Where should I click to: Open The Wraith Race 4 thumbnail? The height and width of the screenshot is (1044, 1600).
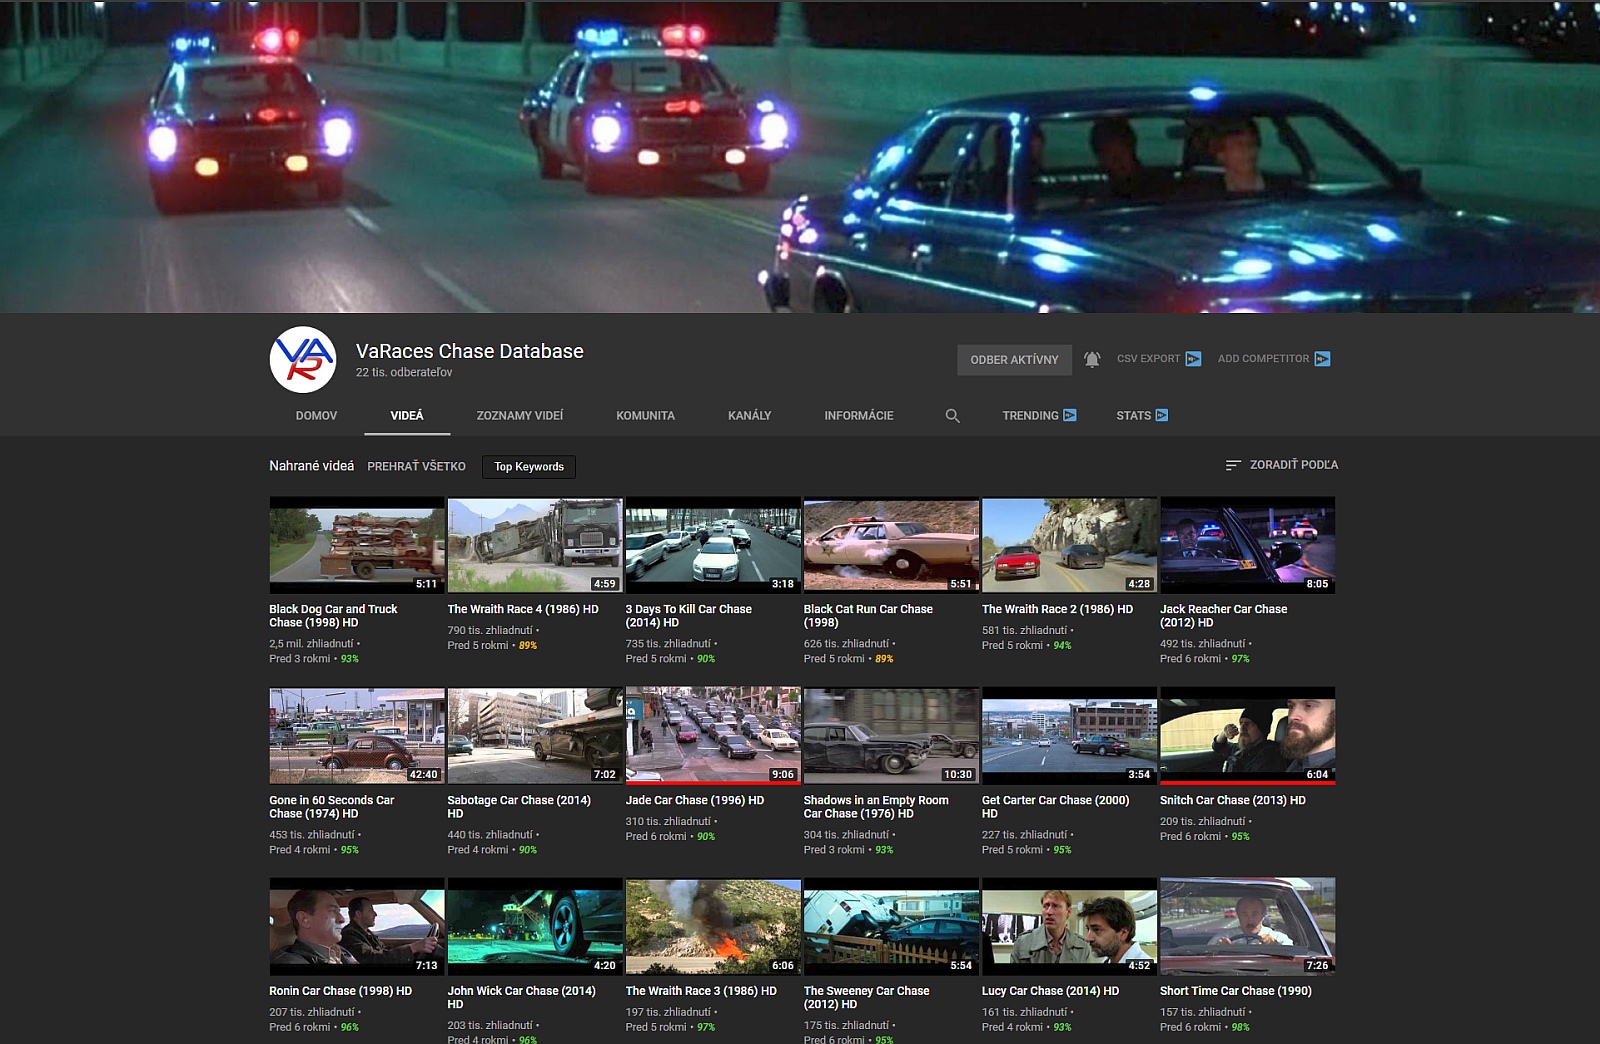pos(535,545)
